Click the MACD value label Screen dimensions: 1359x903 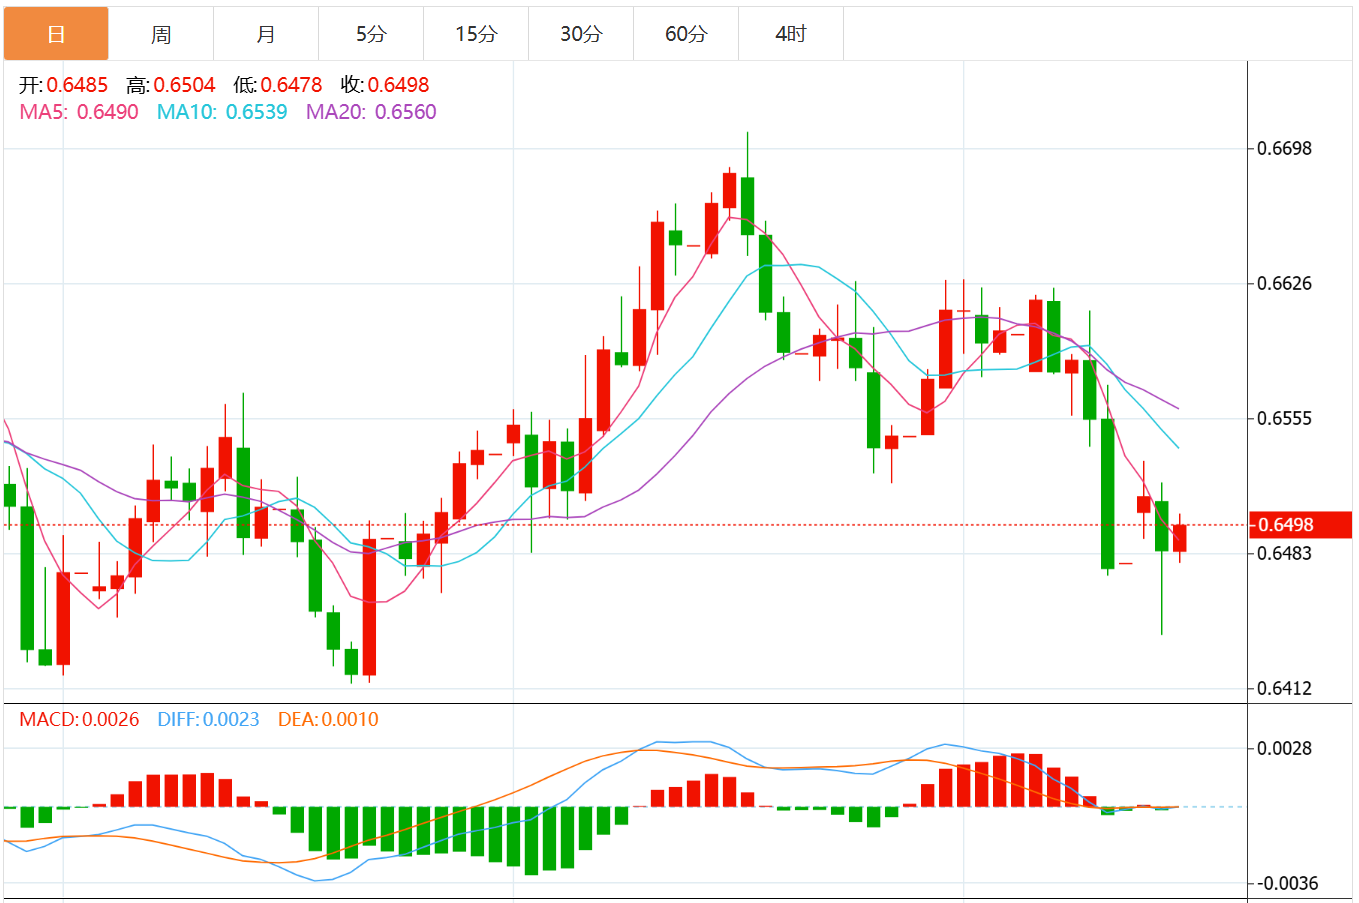tap(79, 719)
